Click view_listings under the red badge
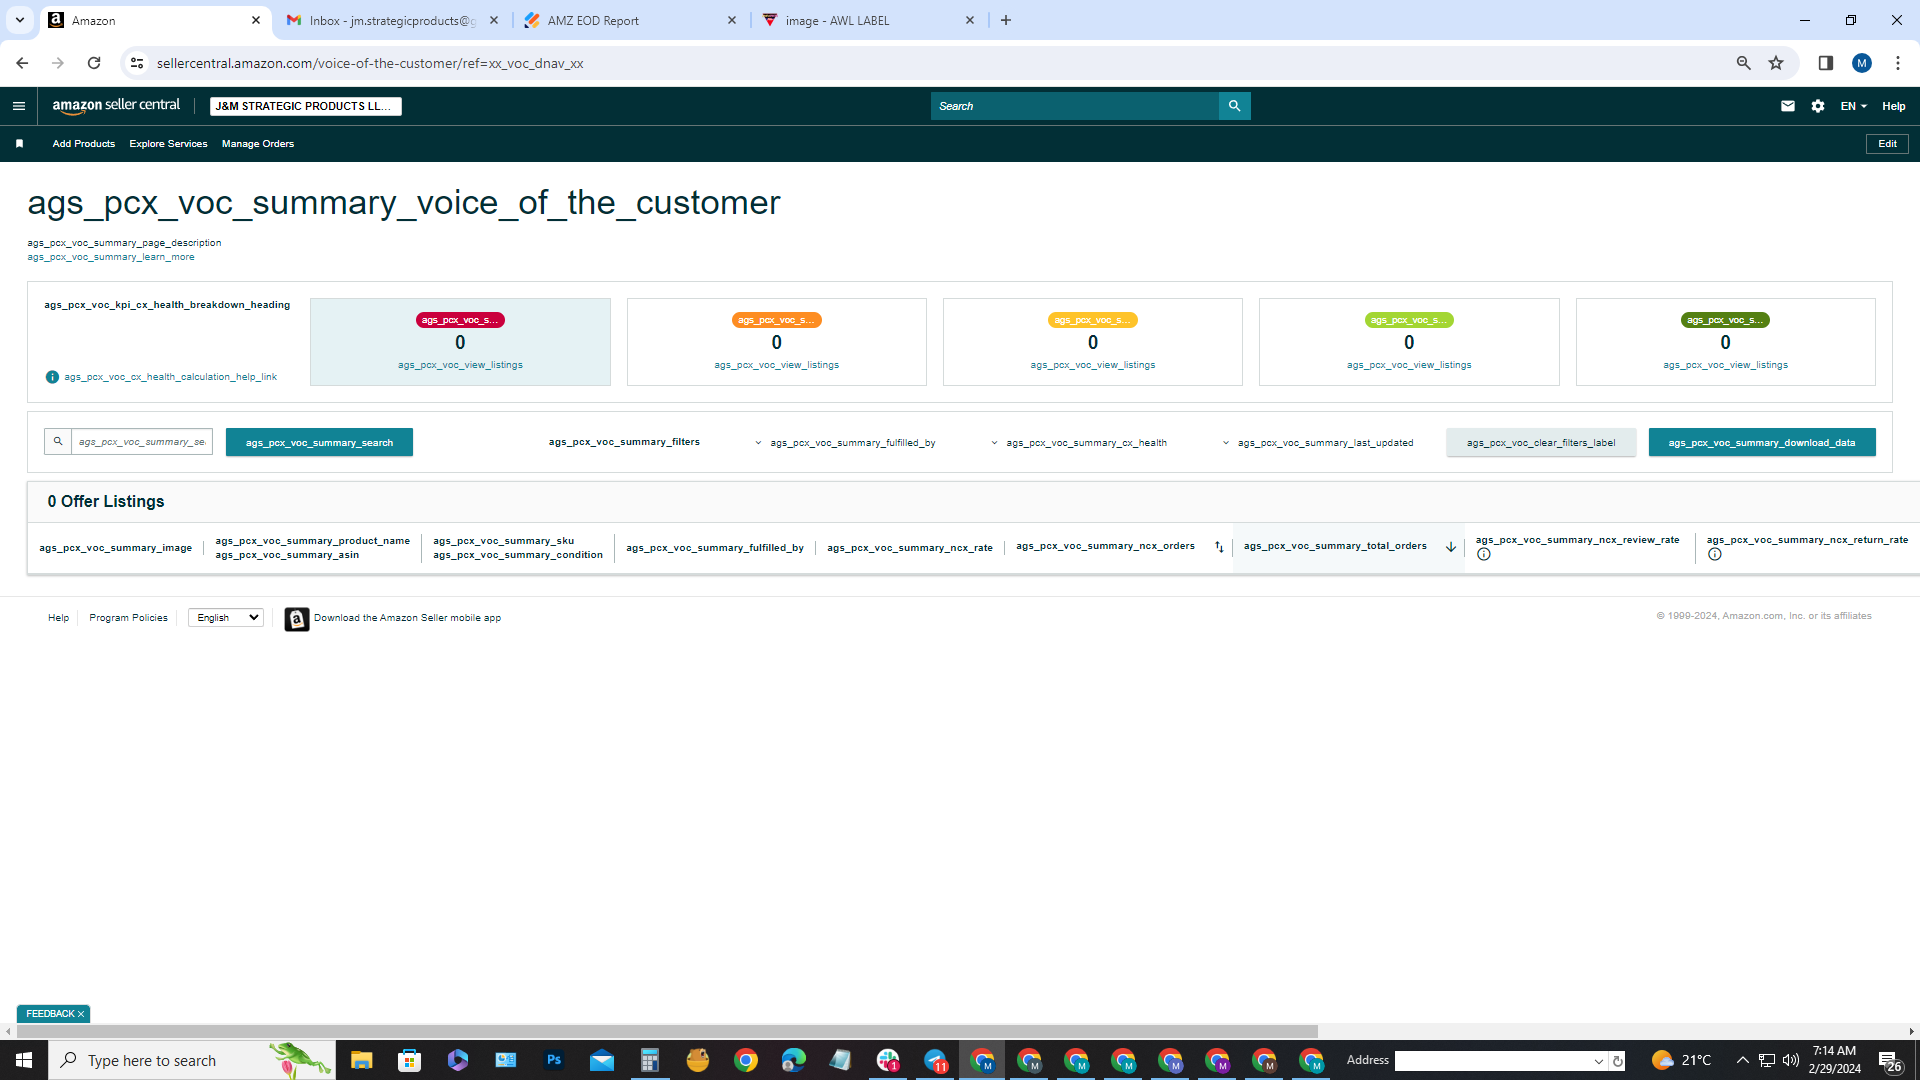Screen dimensions: 1920x1080 pyautogui.click(x=460, y=365)
